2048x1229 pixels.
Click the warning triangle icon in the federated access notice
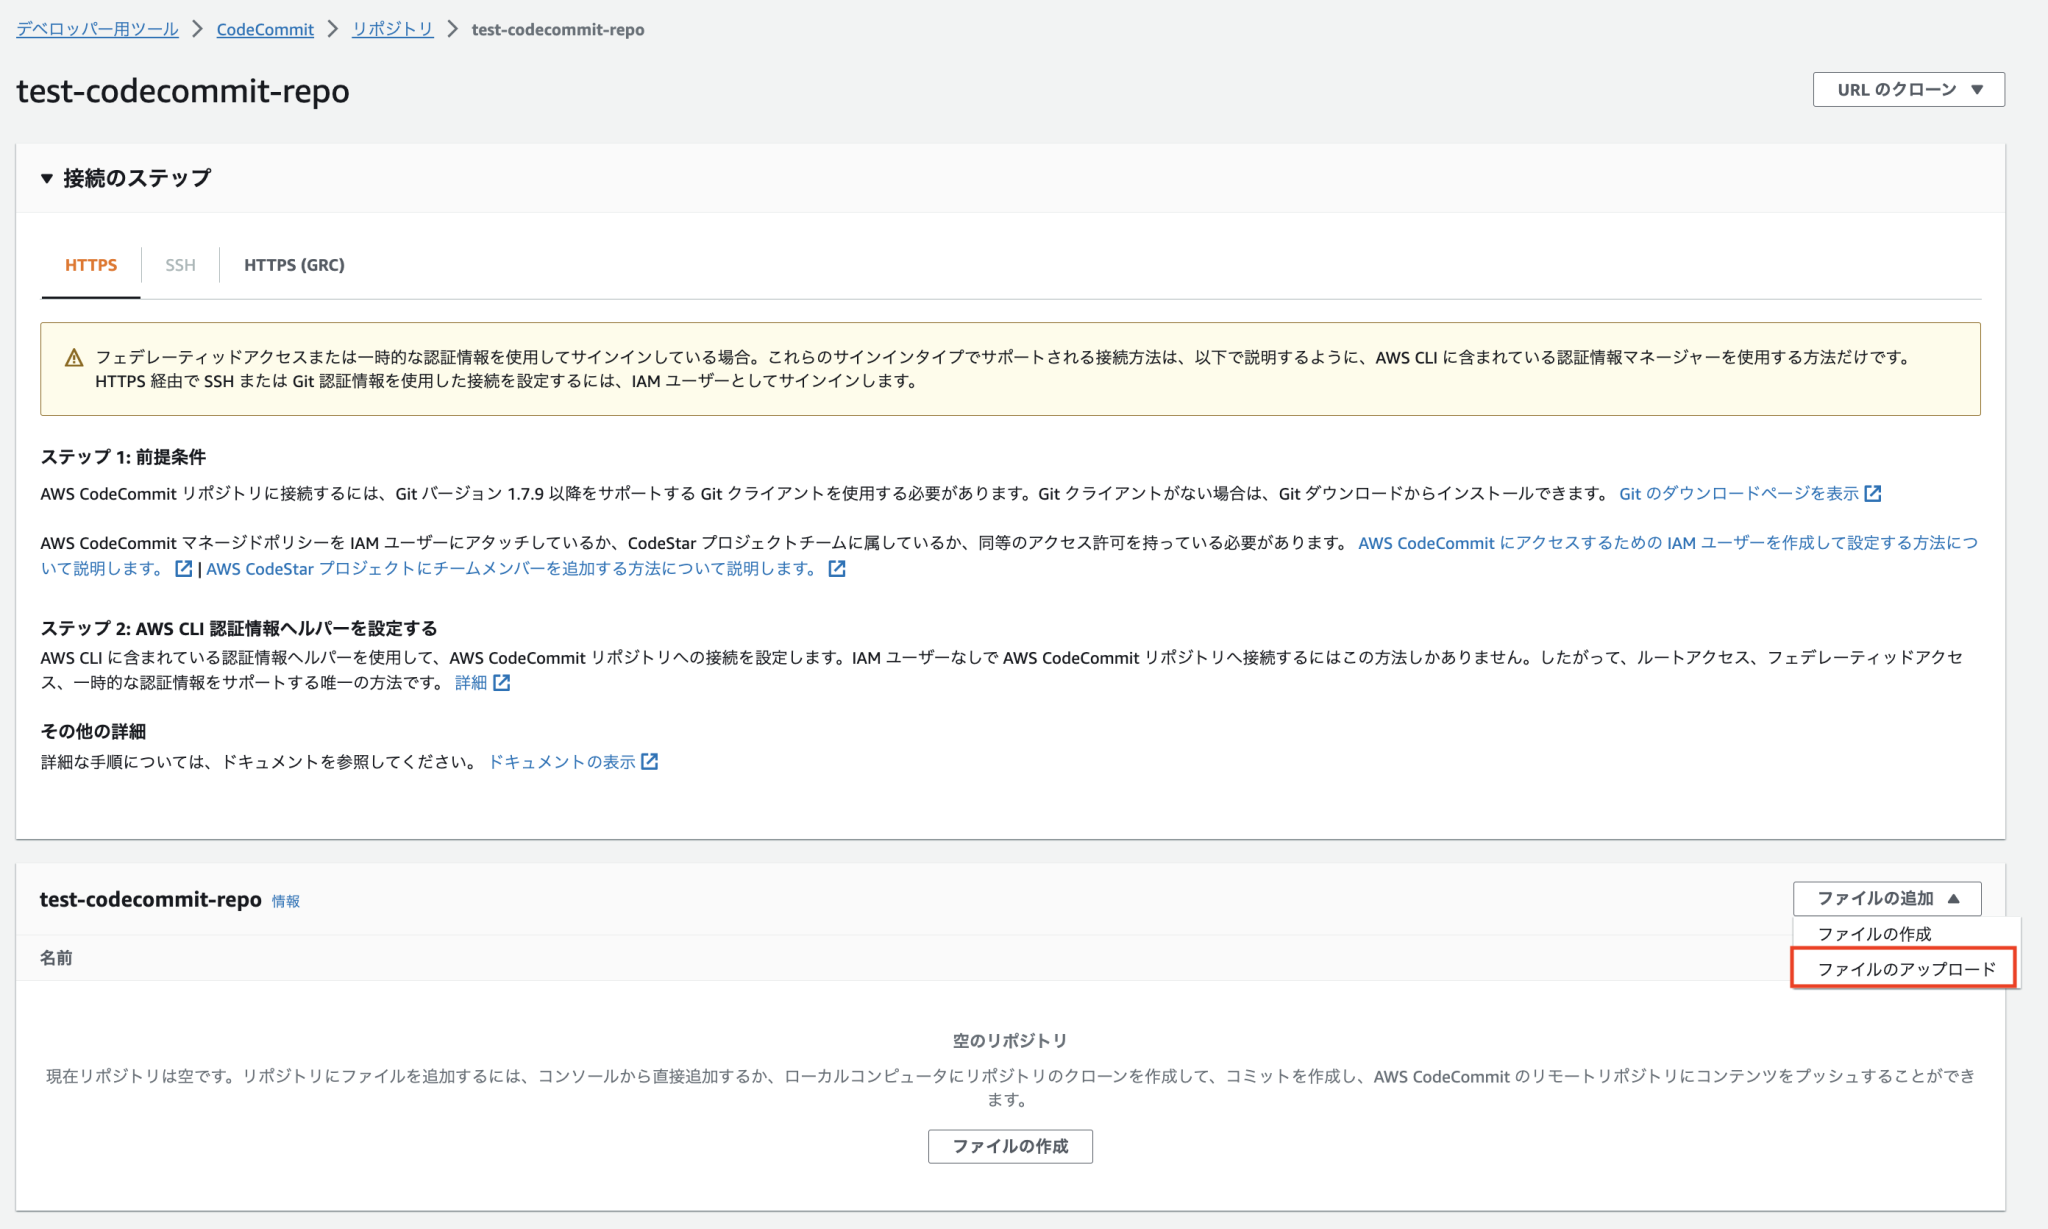pyautogui.click(x=73, y=355)
